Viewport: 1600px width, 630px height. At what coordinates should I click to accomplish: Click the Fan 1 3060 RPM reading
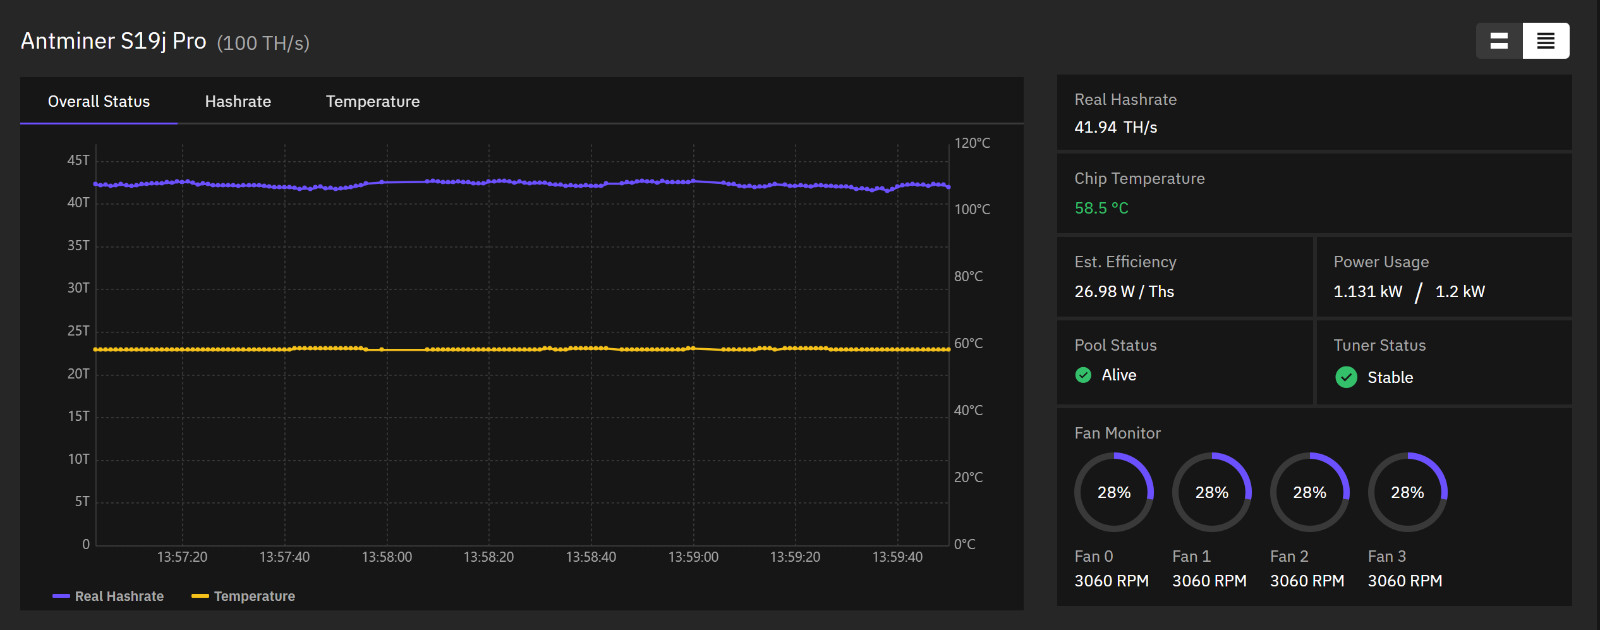(1209, 581)
